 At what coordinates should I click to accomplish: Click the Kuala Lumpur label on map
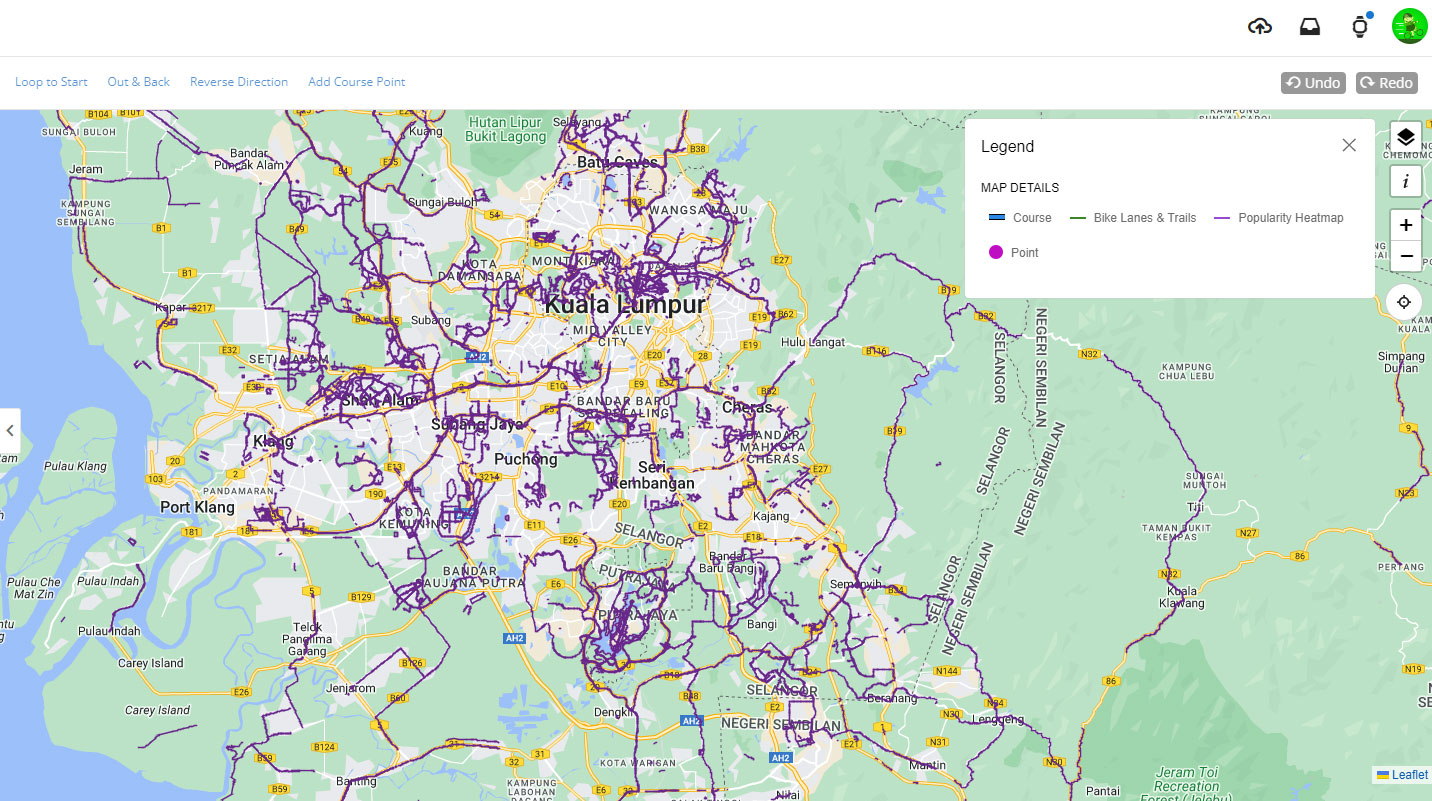(625, 304)
